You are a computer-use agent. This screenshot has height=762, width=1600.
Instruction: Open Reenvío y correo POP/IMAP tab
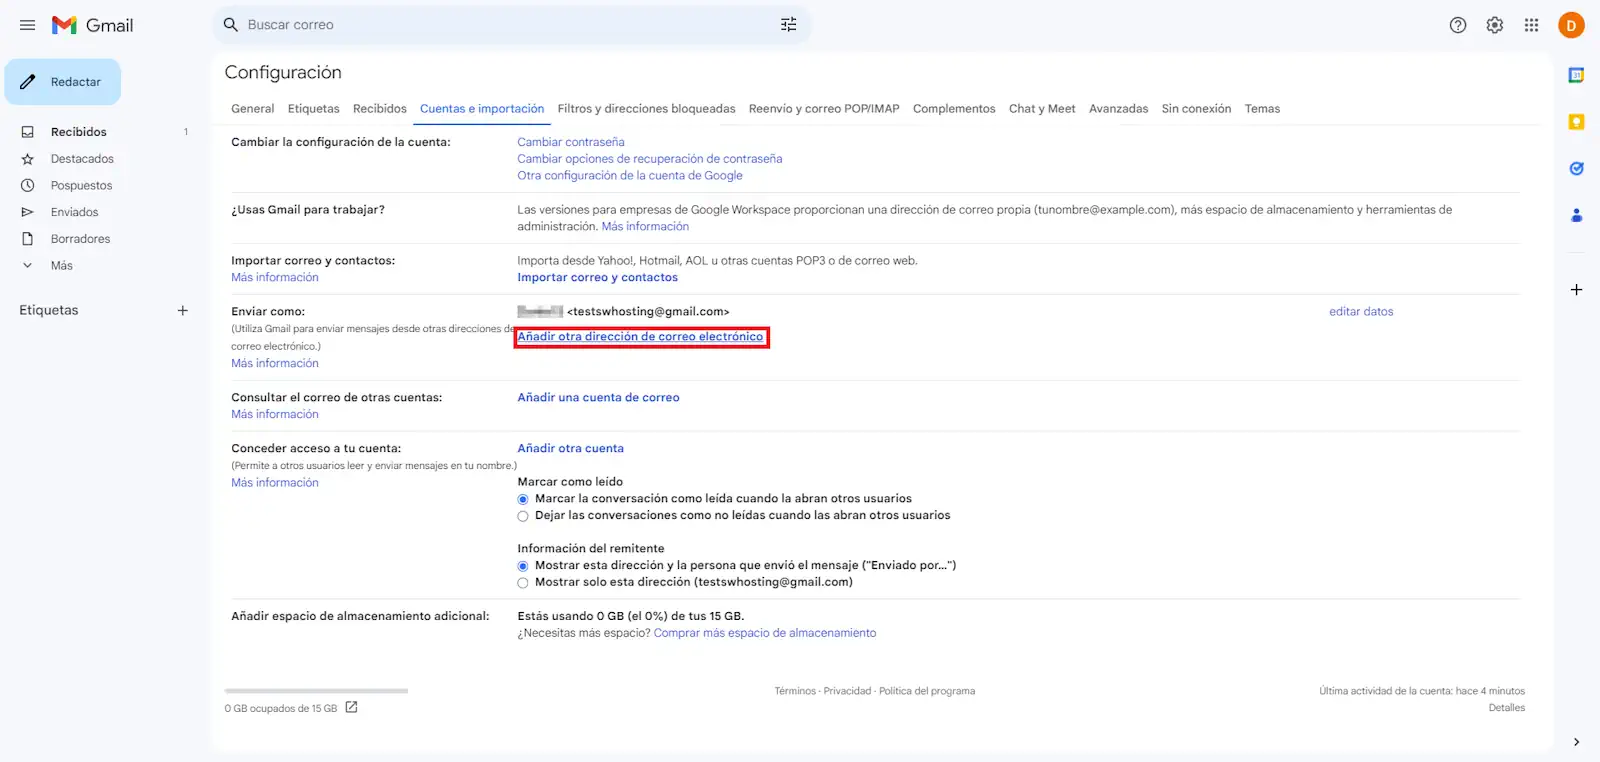824,109
